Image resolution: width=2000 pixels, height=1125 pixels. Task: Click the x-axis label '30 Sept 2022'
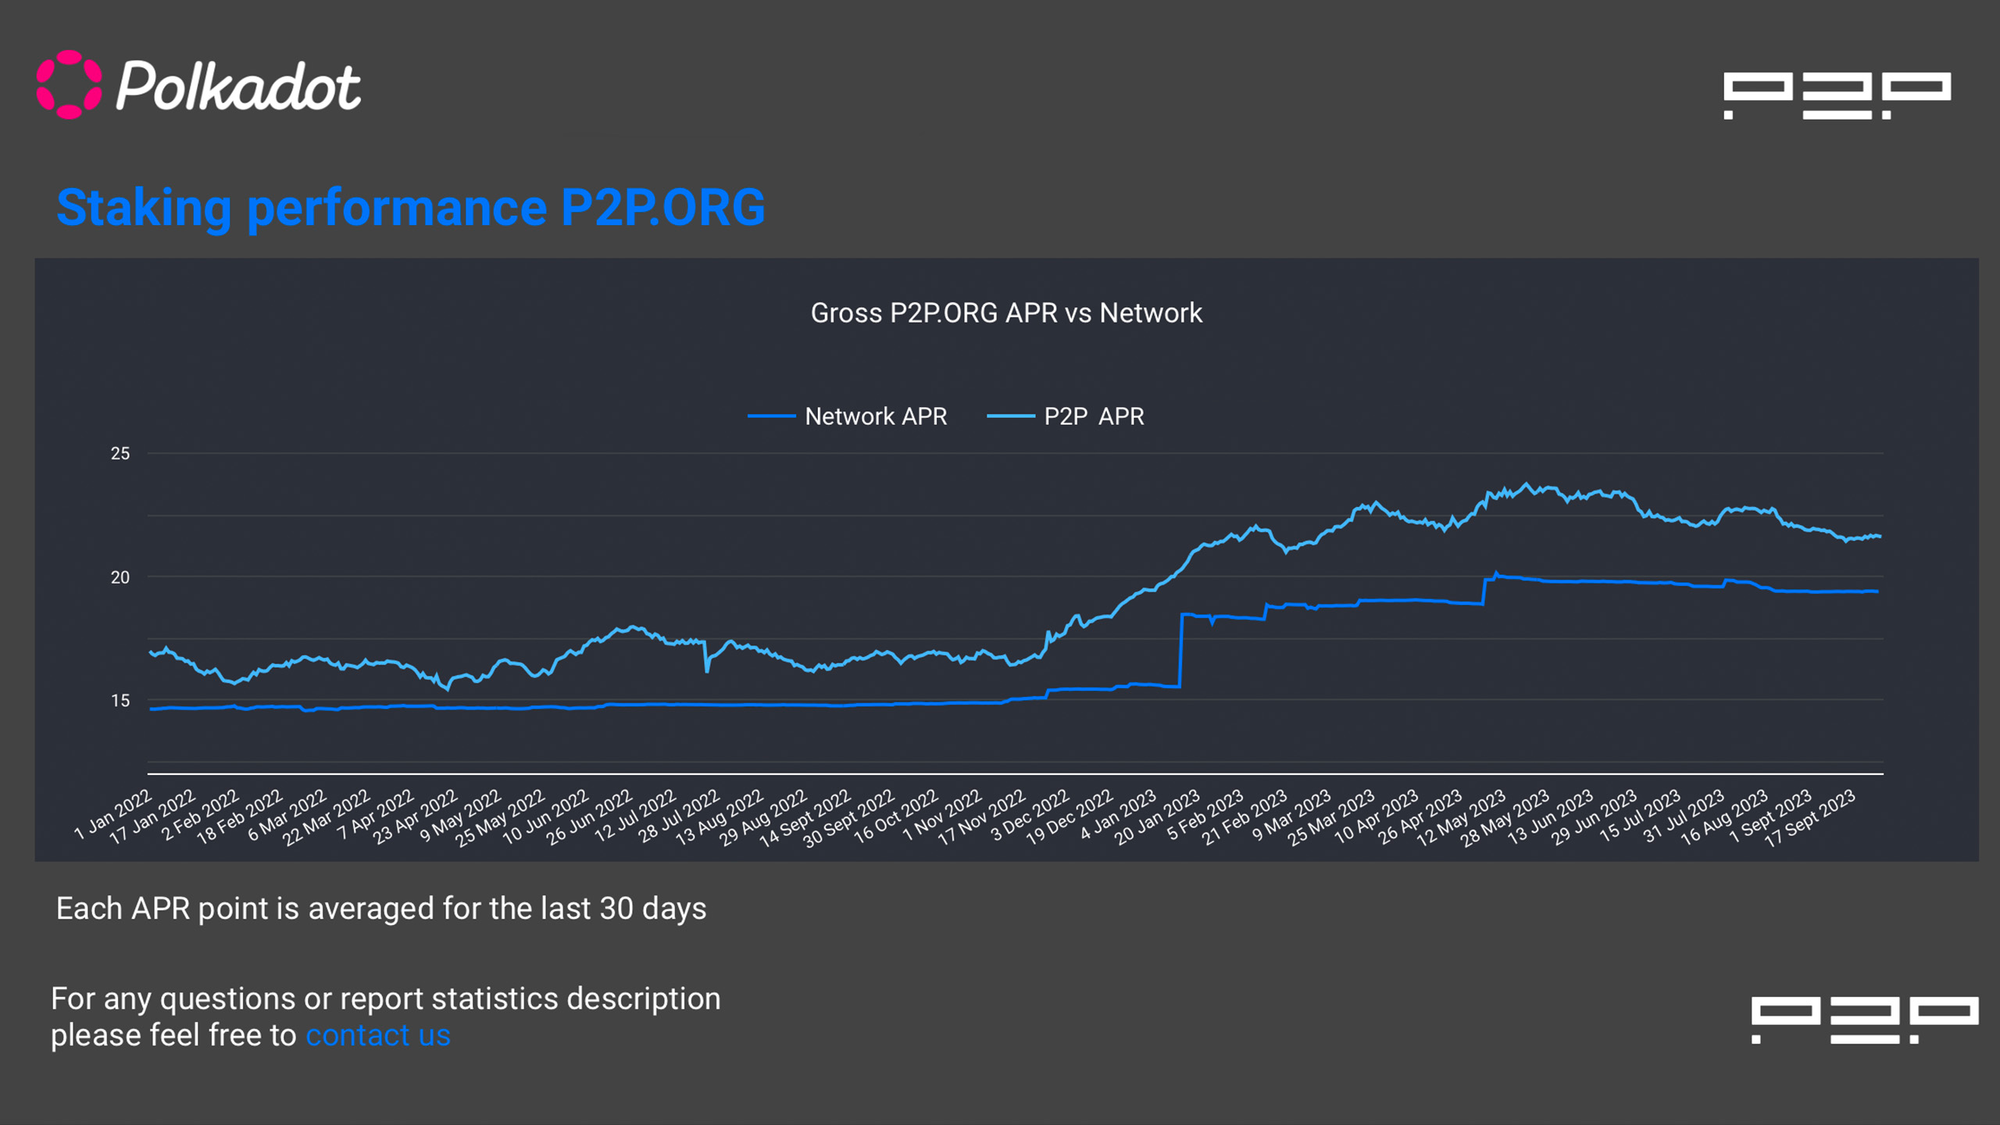pyautogui.click(x=849, y=819)
